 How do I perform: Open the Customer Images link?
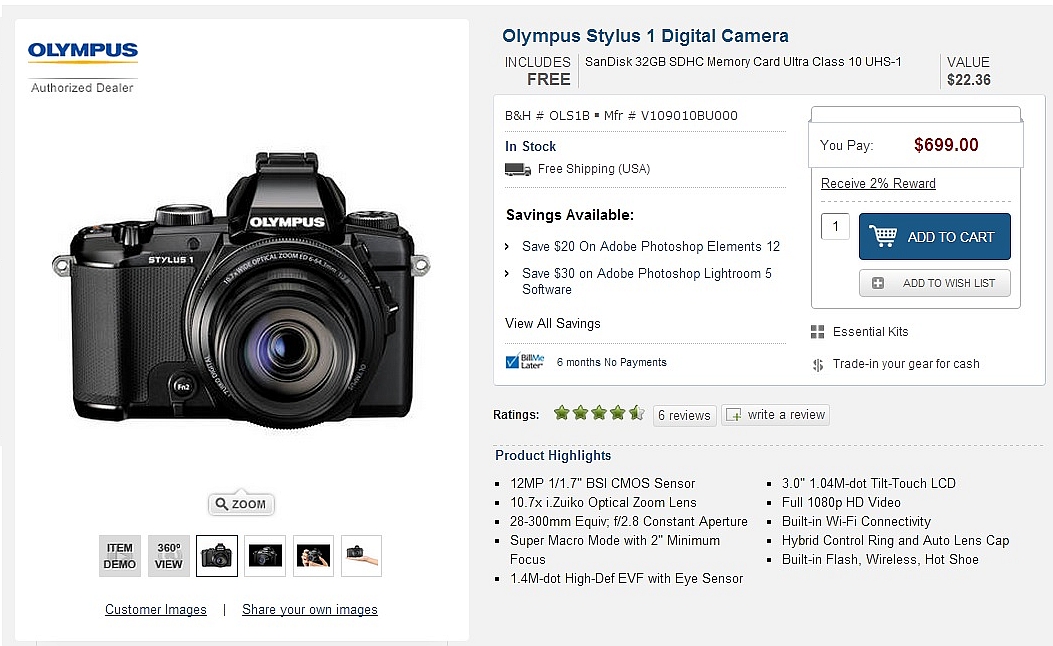(156, 609)
